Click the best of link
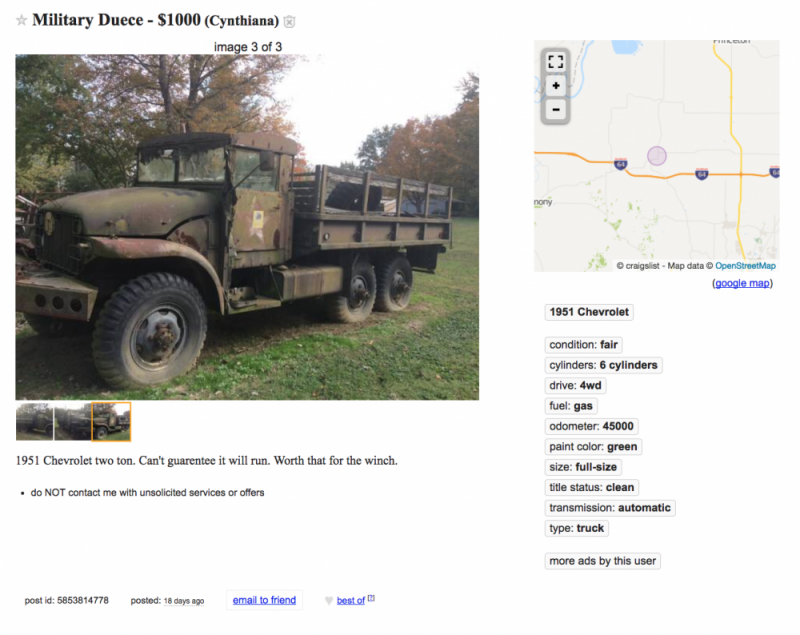 coord(351,601)
